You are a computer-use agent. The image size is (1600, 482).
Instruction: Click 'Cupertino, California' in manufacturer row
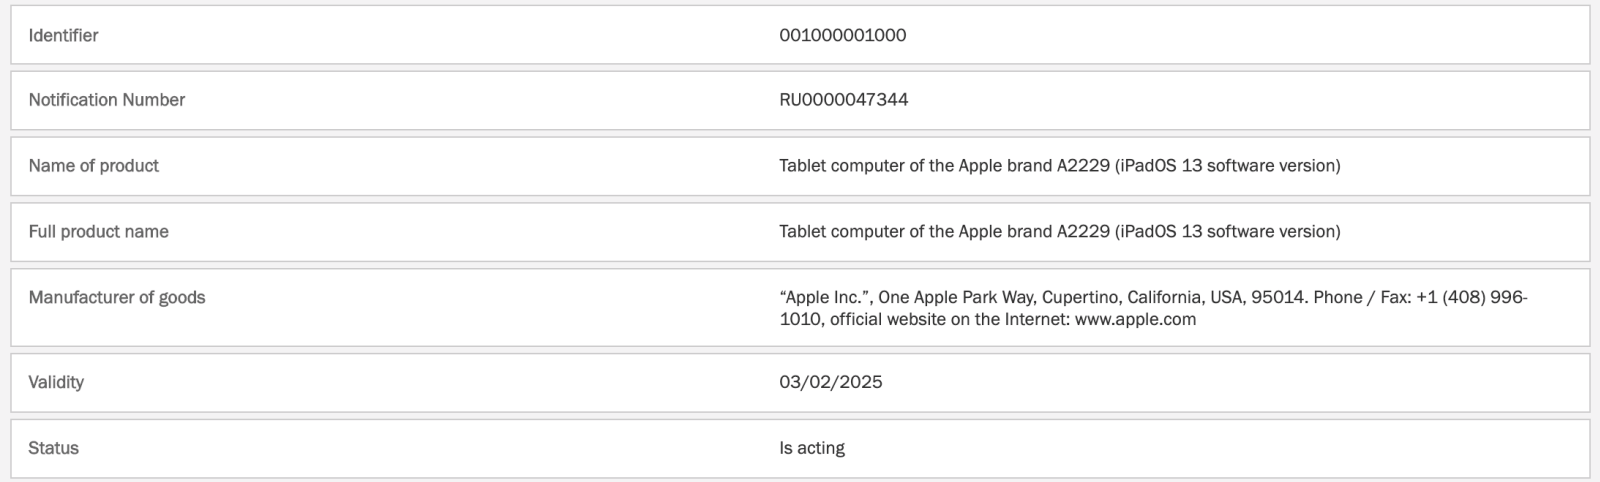[1124, 297]
